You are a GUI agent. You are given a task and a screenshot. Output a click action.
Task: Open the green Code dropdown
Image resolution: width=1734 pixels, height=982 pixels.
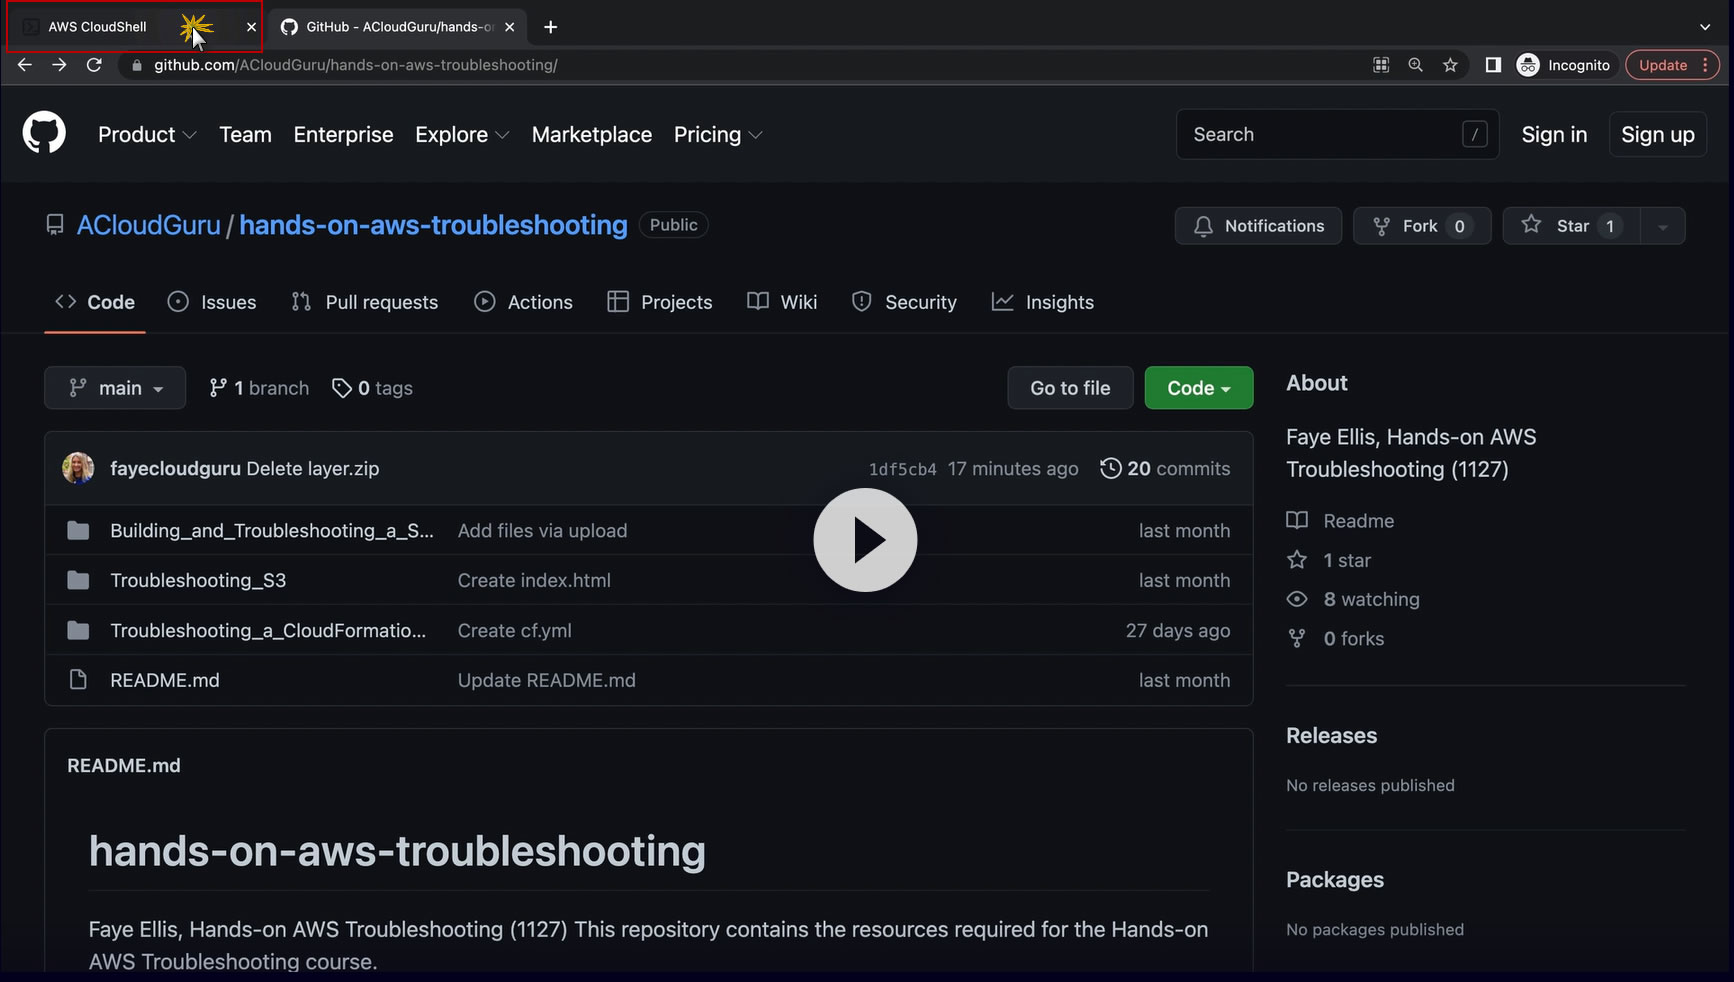(x=1198, y=388)
